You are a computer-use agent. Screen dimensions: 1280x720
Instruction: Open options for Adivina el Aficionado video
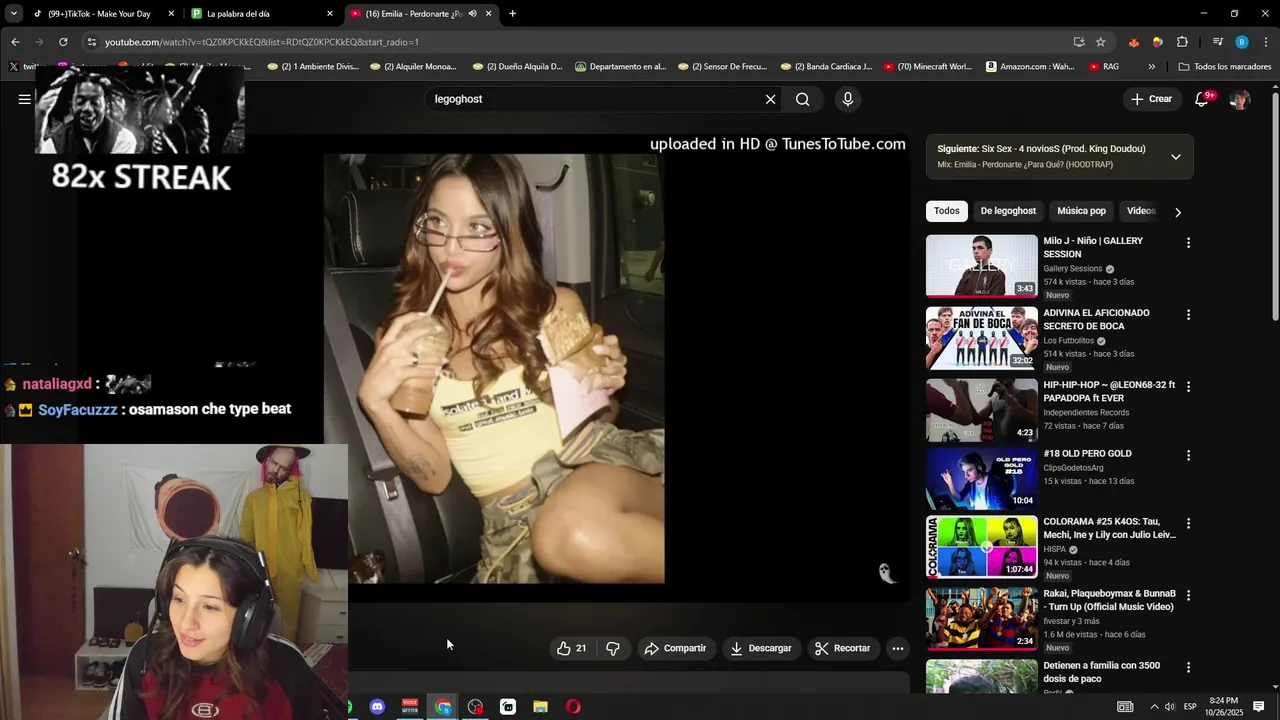(x=1188, y=315)
